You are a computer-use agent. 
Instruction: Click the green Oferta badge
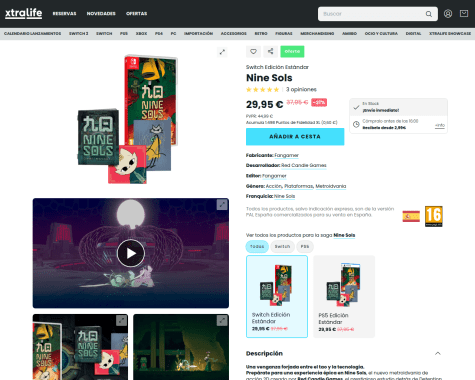click(x=292, y=51)
